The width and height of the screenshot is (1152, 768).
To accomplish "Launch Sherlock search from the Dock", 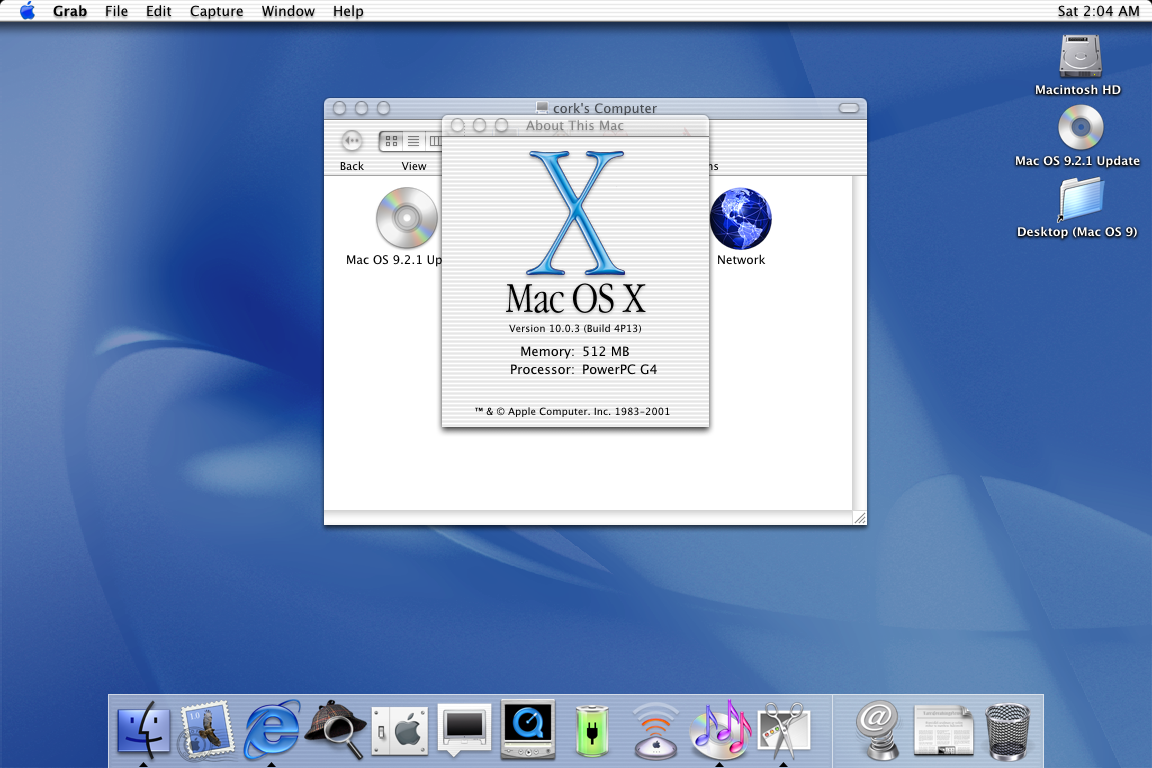I will click(x=334, y=731).
